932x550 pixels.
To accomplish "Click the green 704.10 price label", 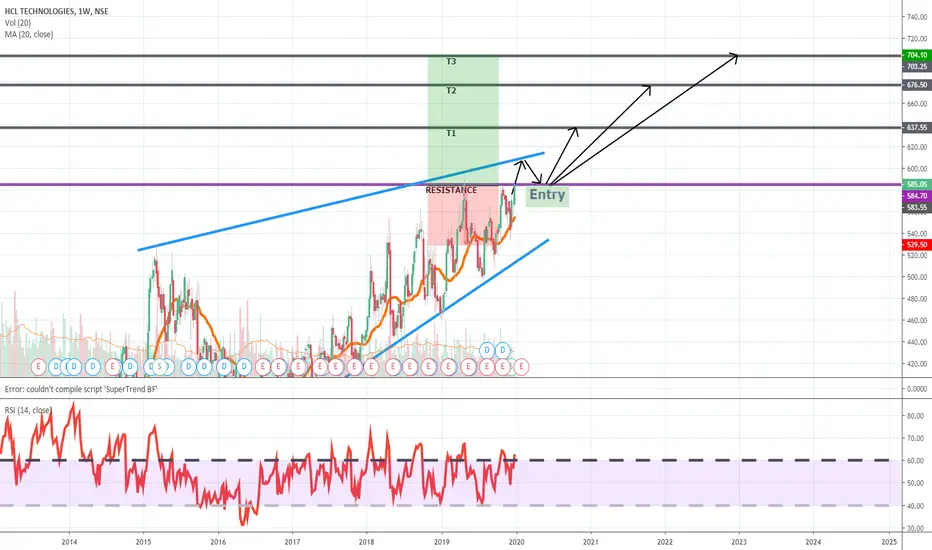I will pos(917,55).
